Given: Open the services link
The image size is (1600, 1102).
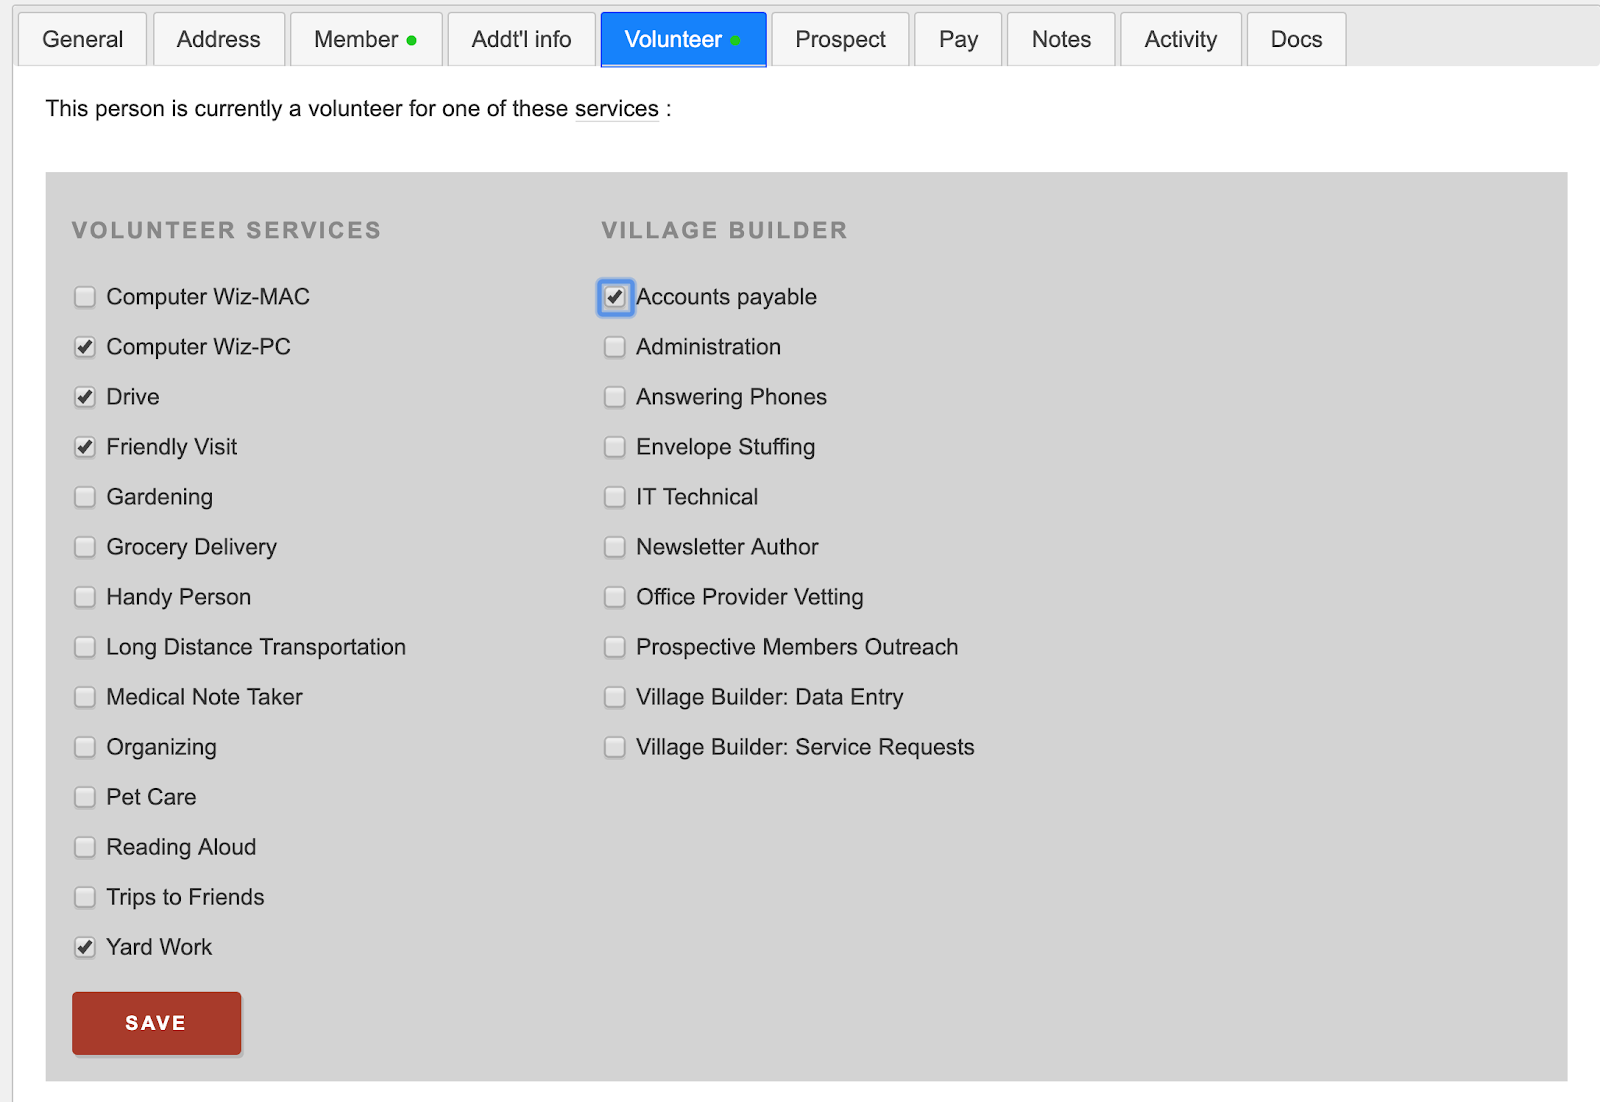Looking at the screenshot, I should [616, 108].
